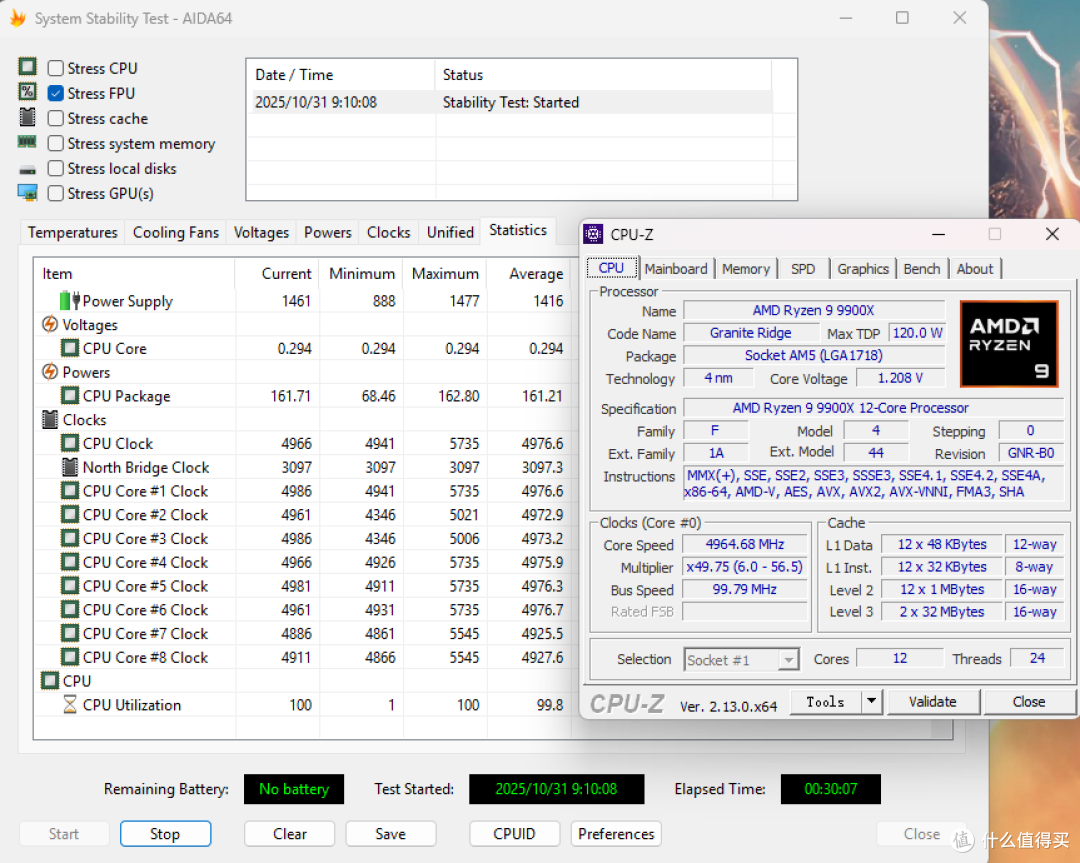Stop the stability test
The image size is (1080, 863).
pyautogui.click(x=165, y=834)
